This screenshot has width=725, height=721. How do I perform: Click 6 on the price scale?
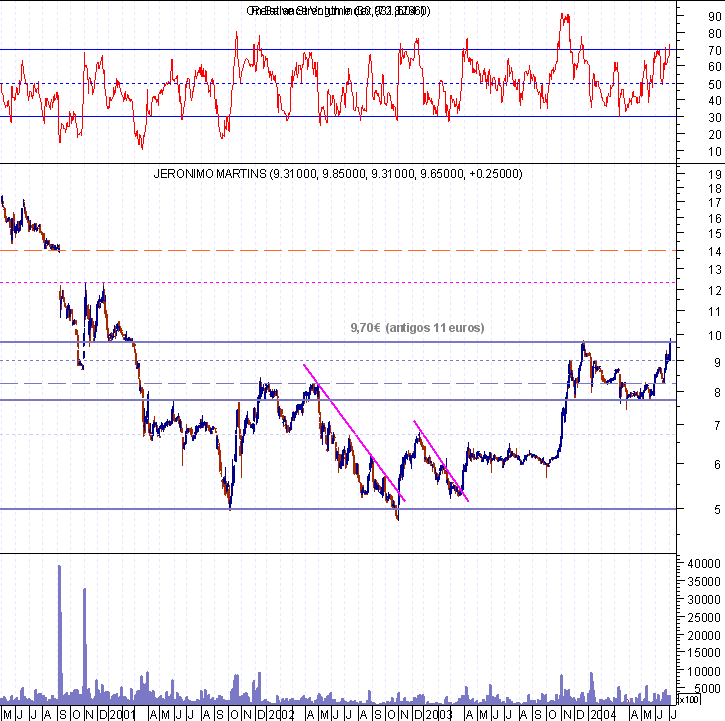(717, 464)
